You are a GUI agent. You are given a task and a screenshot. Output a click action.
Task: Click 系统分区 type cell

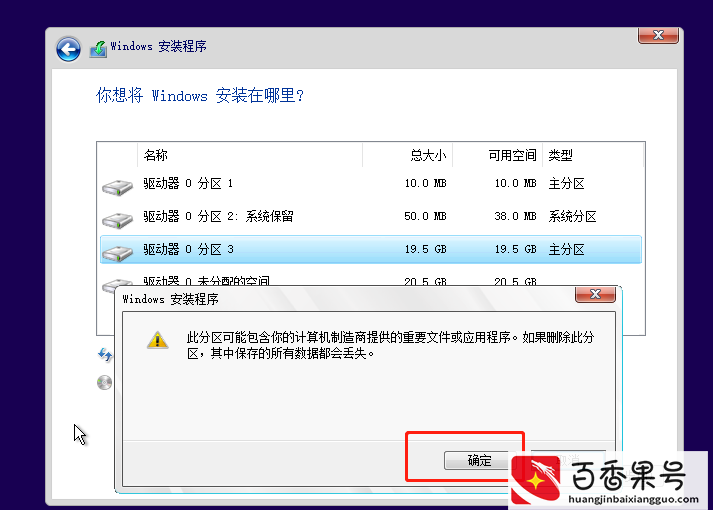[x=572, y=216]
